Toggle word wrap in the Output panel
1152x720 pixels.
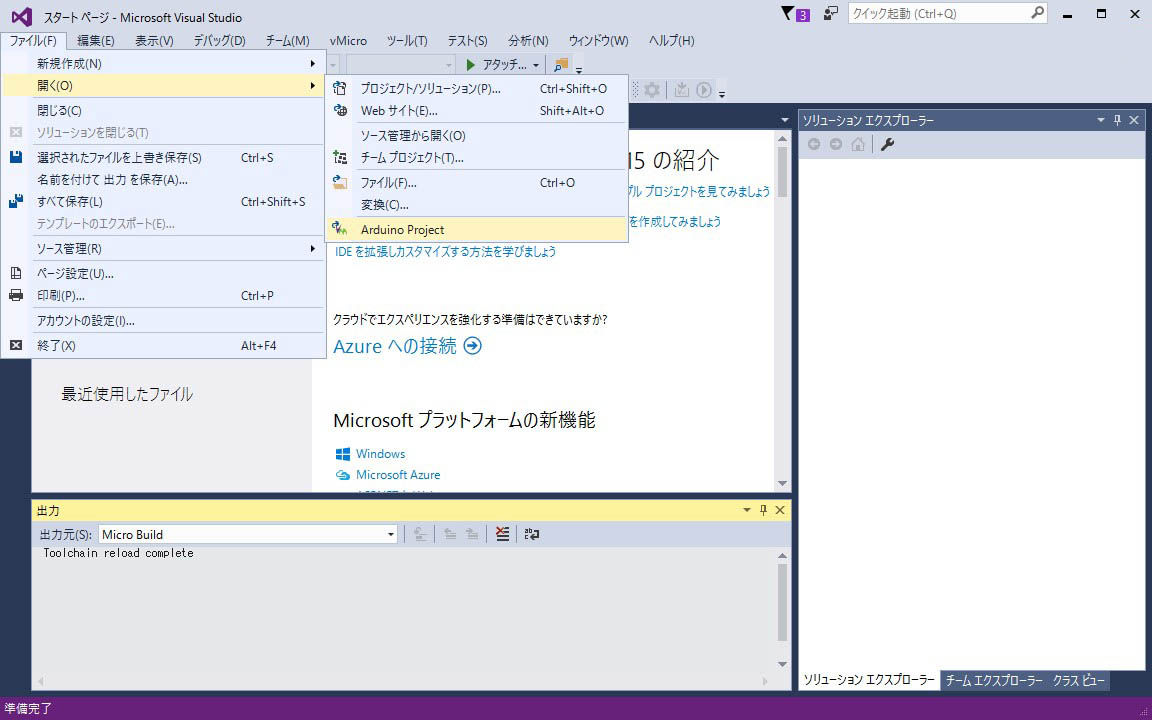[532, 535]
